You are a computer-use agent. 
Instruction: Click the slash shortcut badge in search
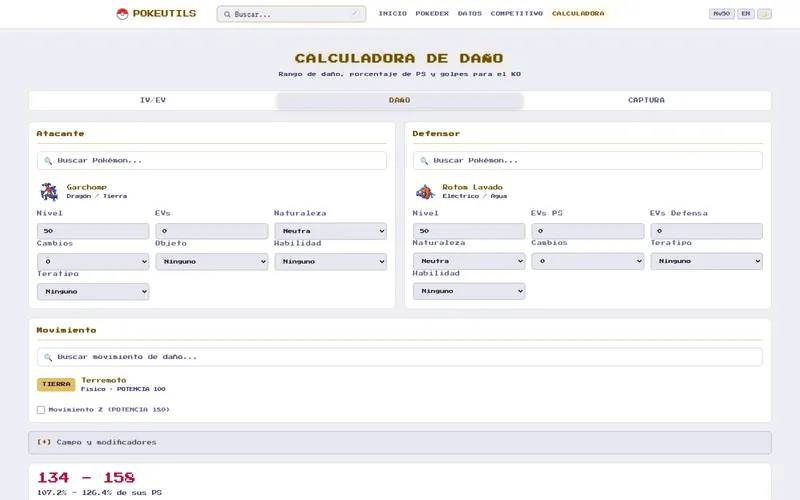[354, 14]
